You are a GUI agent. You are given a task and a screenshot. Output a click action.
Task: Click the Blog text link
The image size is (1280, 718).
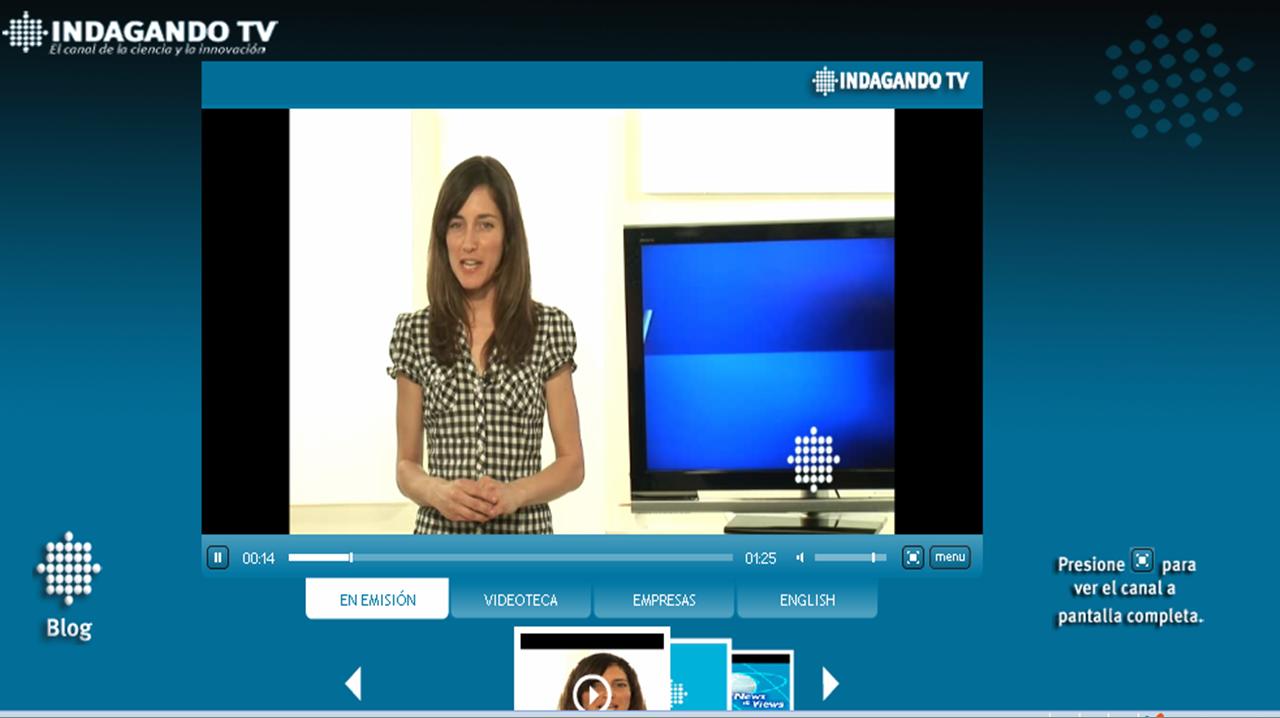[68, 629]
